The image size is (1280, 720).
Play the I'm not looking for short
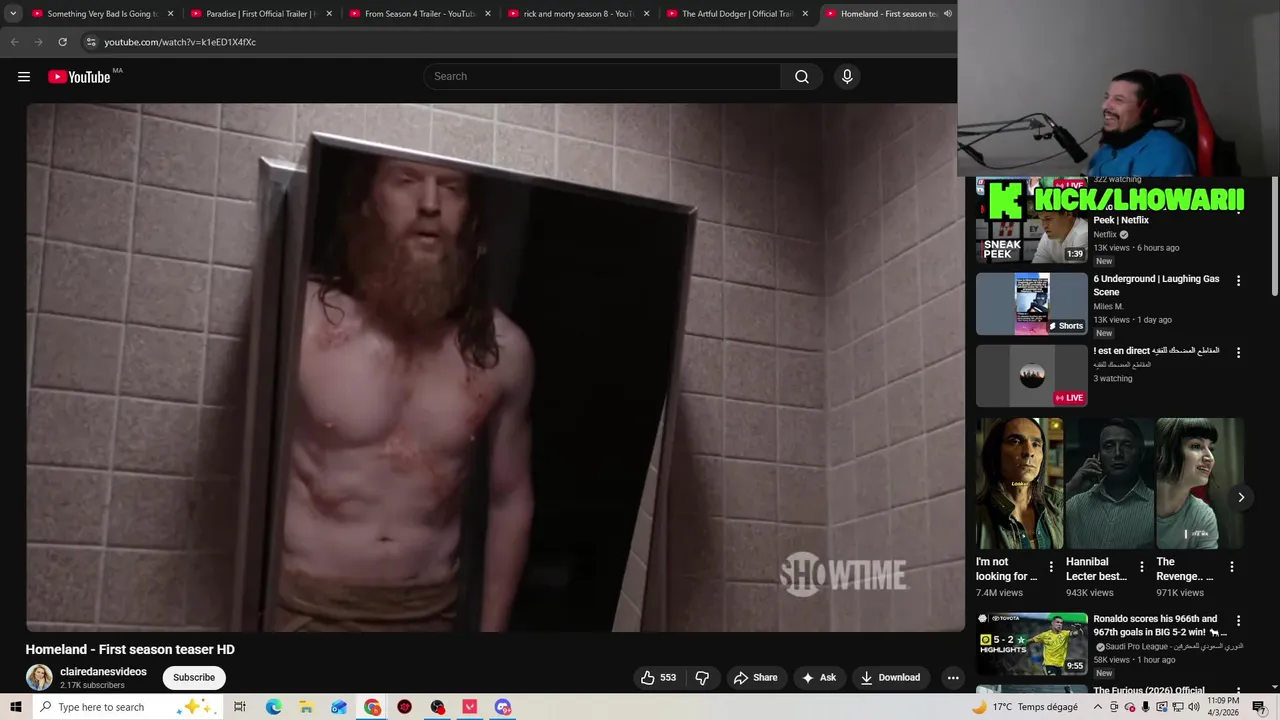point(1019,483)
